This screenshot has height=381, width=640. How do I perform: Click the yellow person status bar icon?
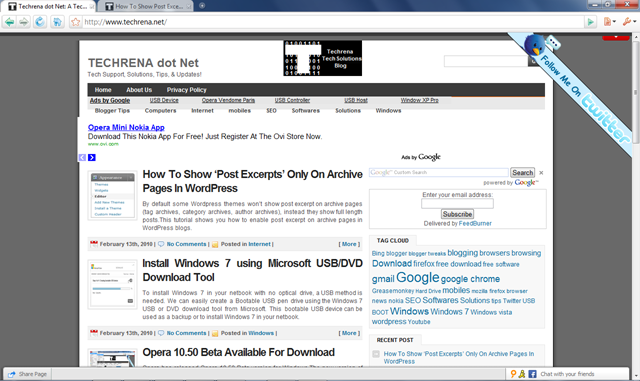point(522,374)
